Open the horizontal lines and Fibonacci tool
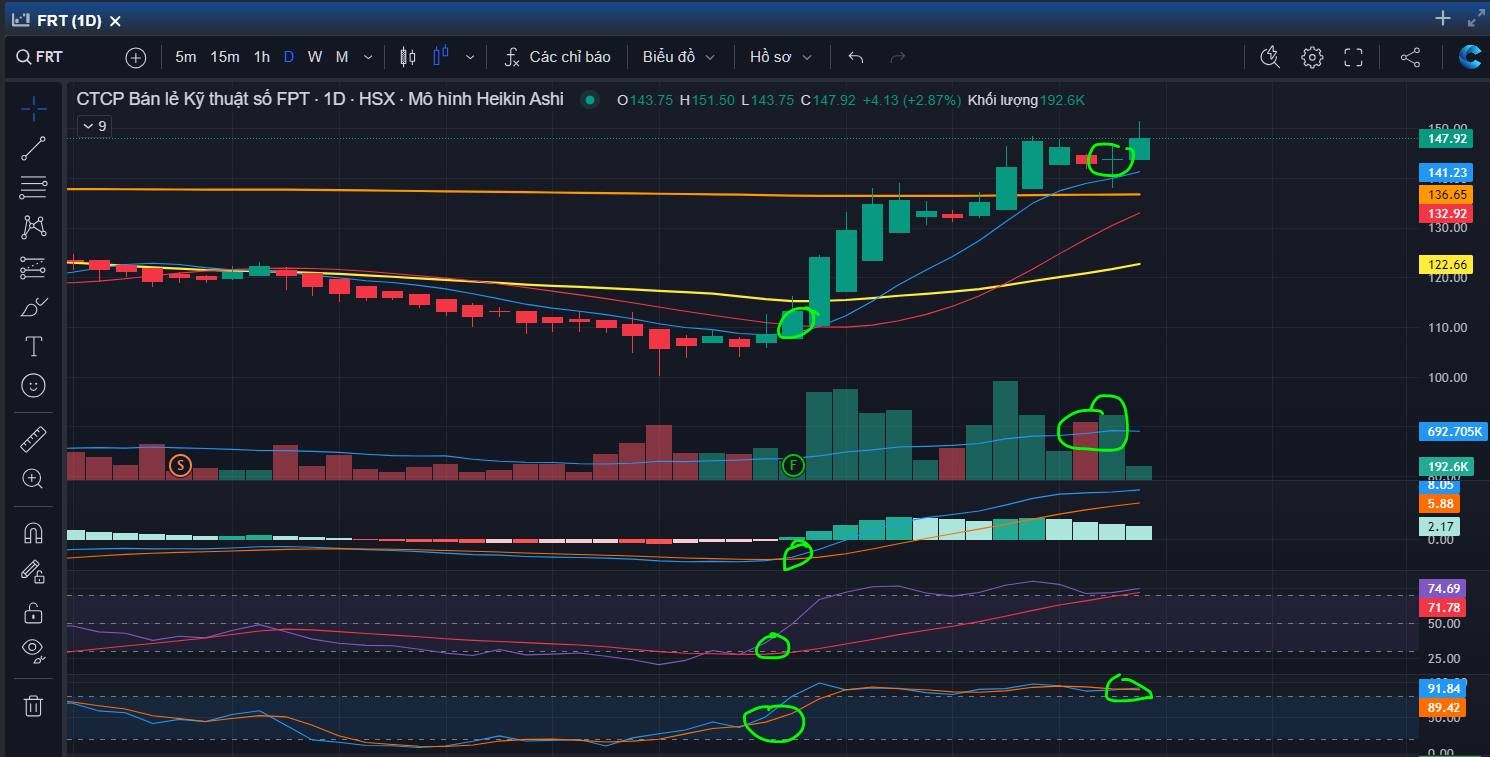 [x=34, y=187]
